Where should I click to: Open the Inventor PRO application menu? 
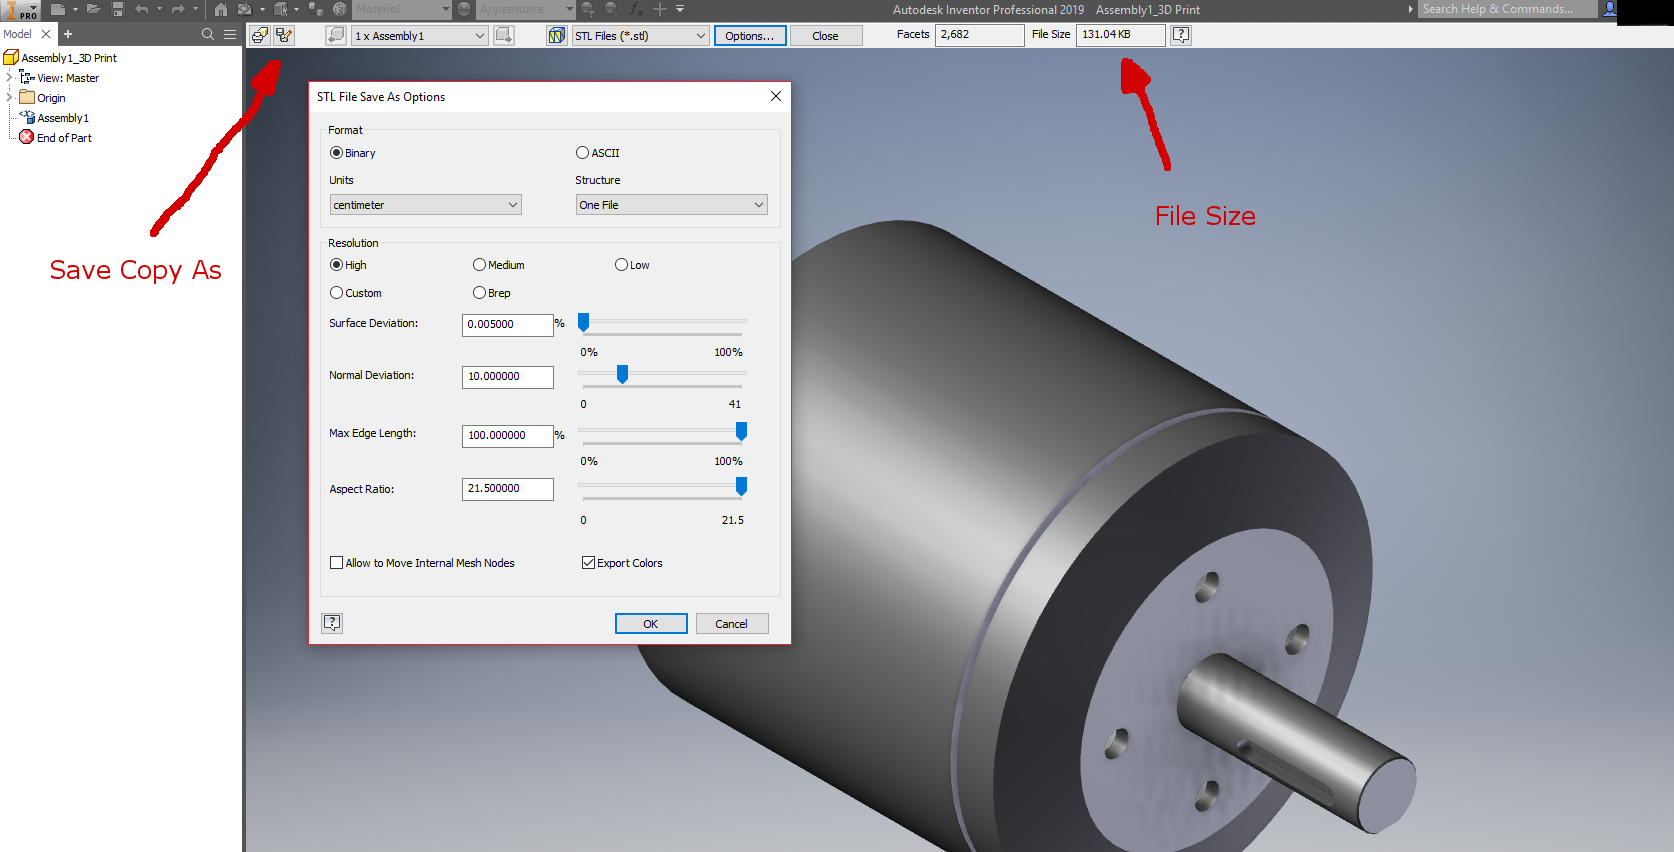[20, 10]
